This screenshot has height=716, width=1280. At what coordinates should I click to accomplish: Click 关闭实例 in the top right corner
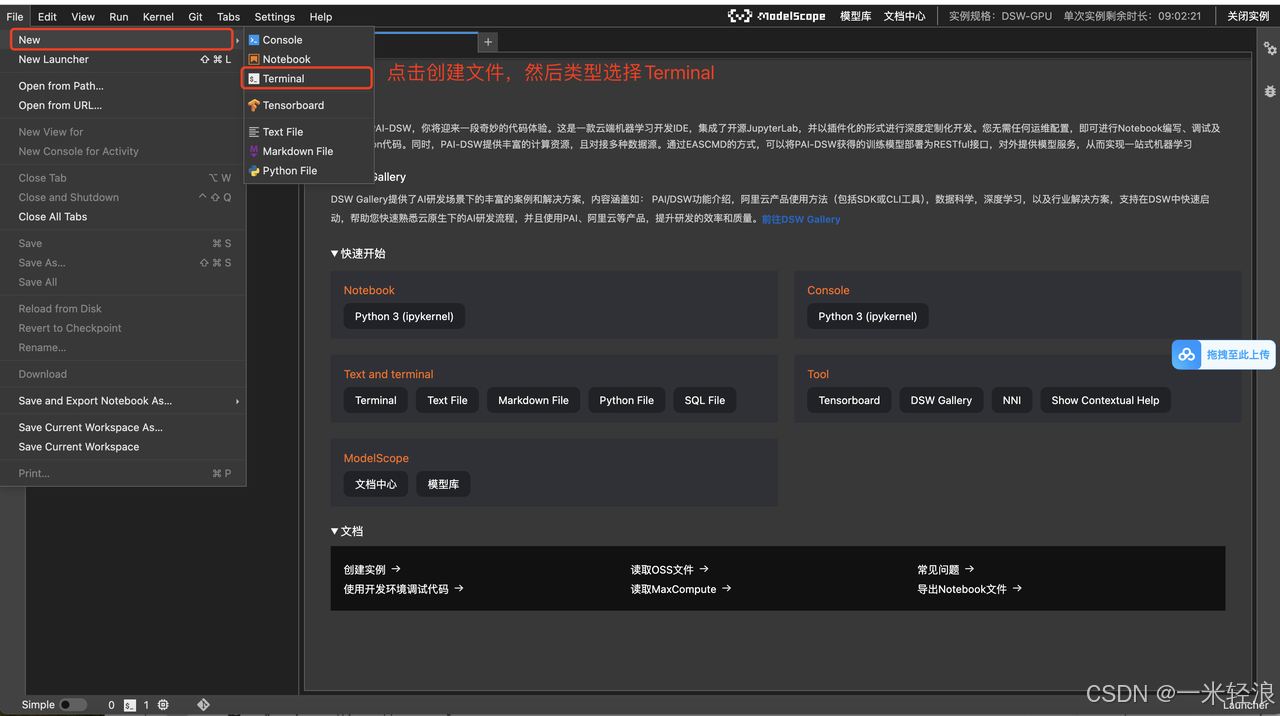[x=1247, y=16]
